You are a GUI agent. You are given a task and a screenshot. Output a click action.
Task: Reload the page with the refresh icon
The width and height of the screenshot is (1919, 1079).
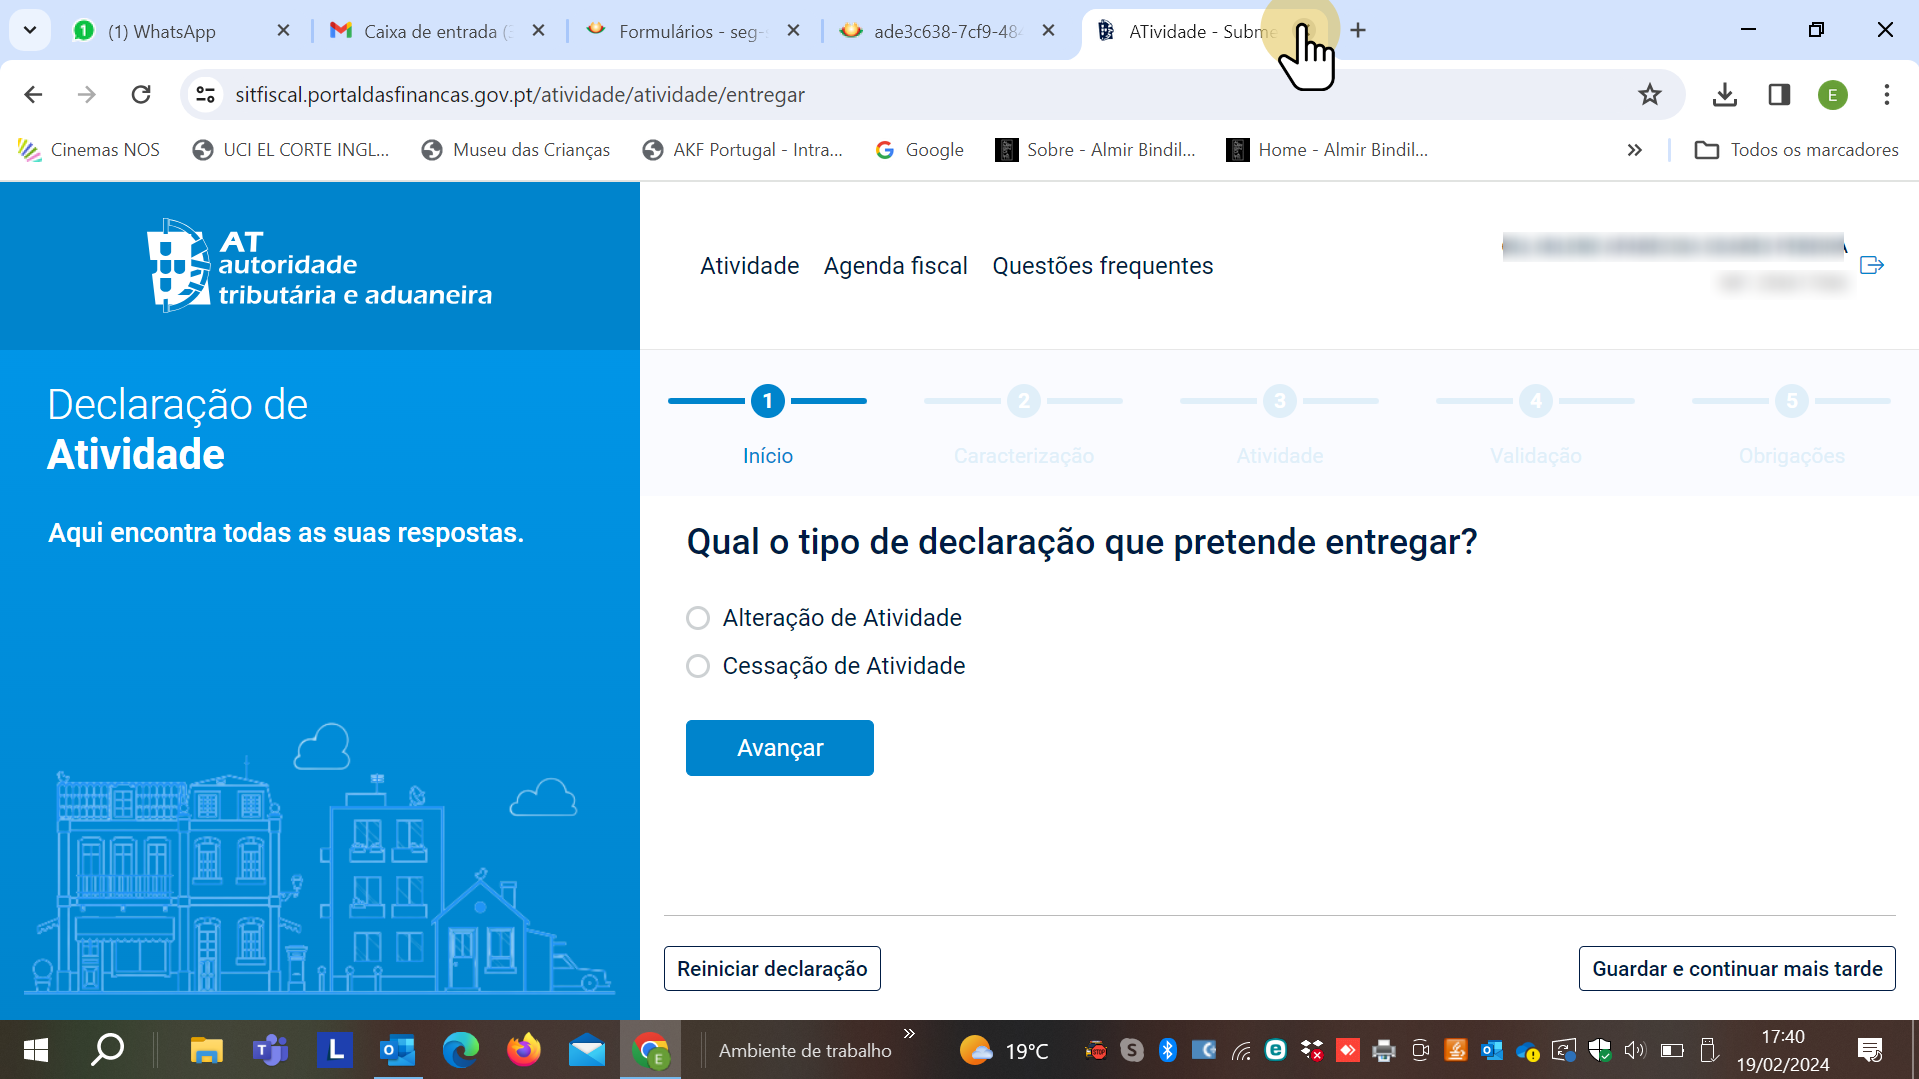click(141, 95)
